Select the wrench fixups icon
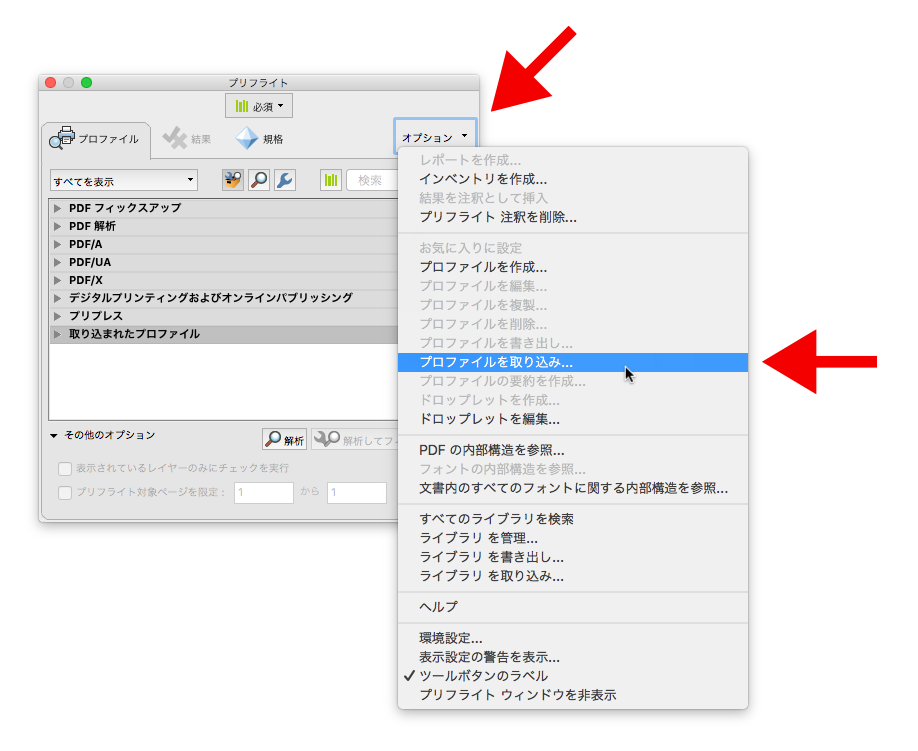The width and height of the screenshot is (918, 751). coord(285,180)
